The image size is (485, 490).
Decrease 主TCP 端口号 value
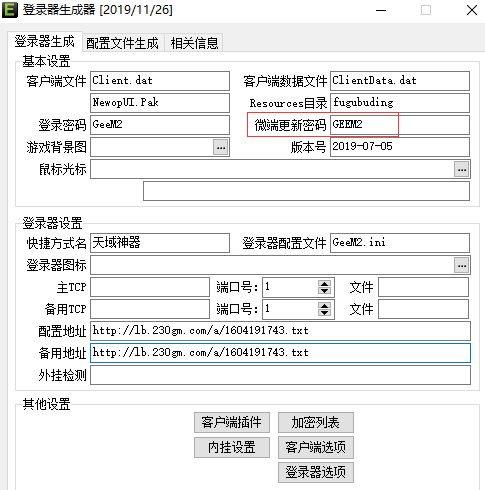click(324, 291)
